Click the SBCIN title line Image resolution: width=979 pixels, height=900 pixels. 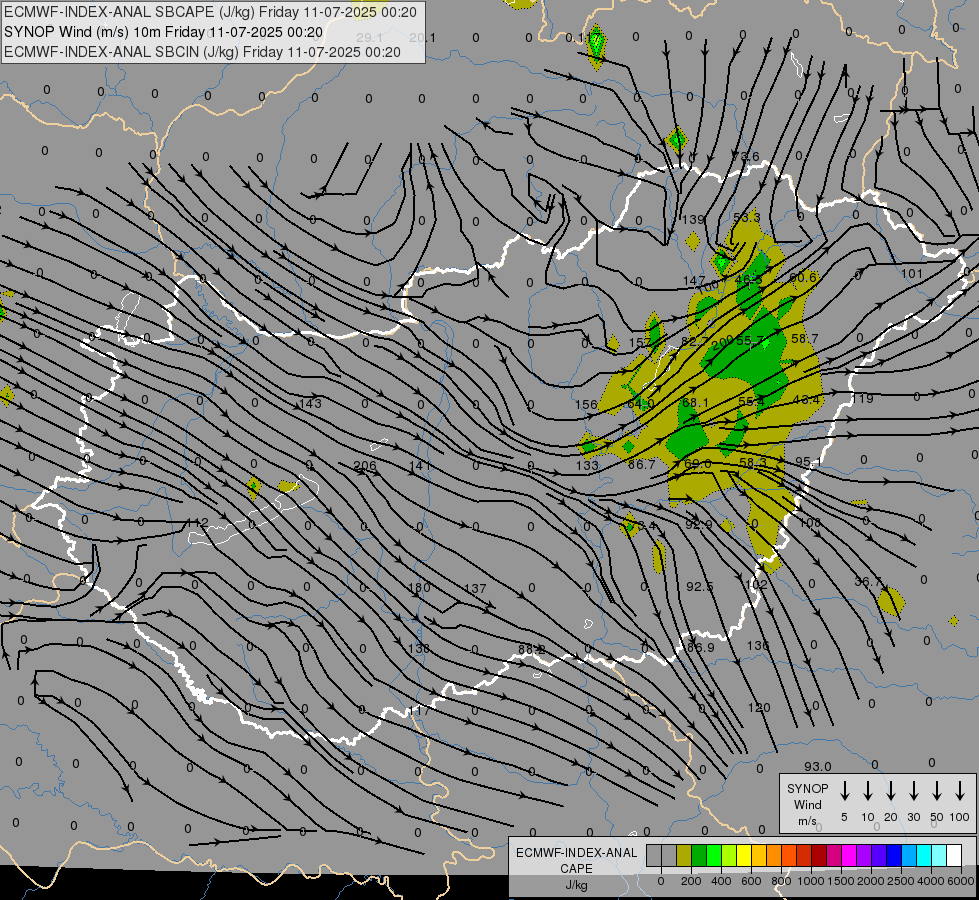pyautogui.click(x=202, y=52)
